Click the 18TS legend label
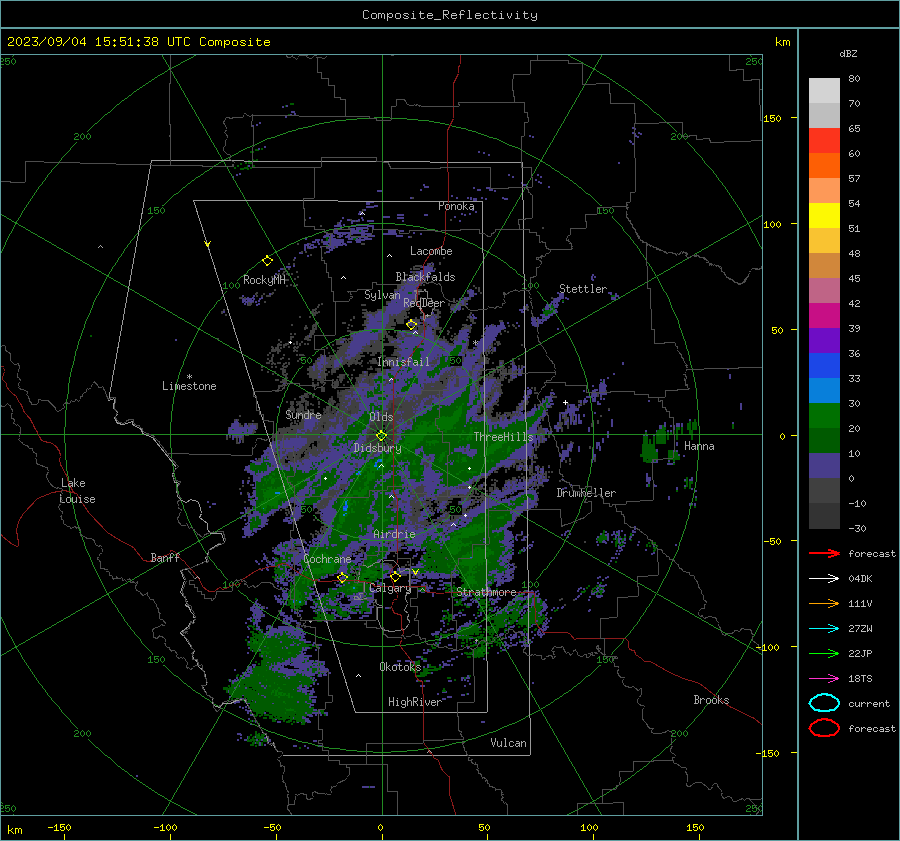Viewport: 900px width, 841px height. point(860,679)
